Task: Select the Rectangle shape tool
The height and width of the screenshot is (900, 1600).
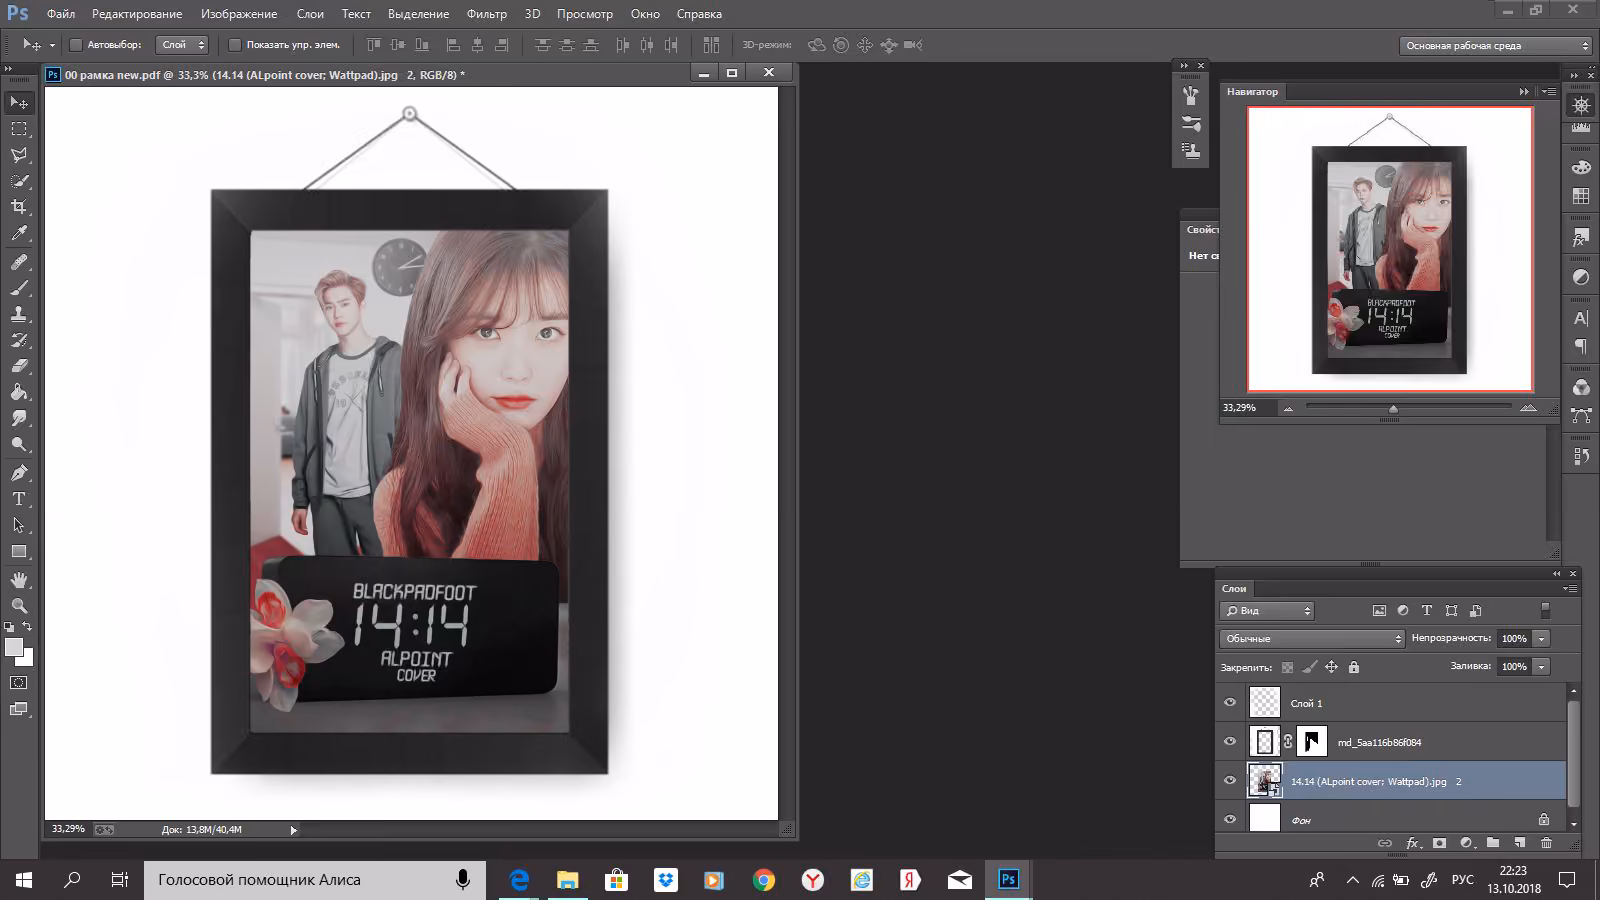Action: (x=19, y=551)
